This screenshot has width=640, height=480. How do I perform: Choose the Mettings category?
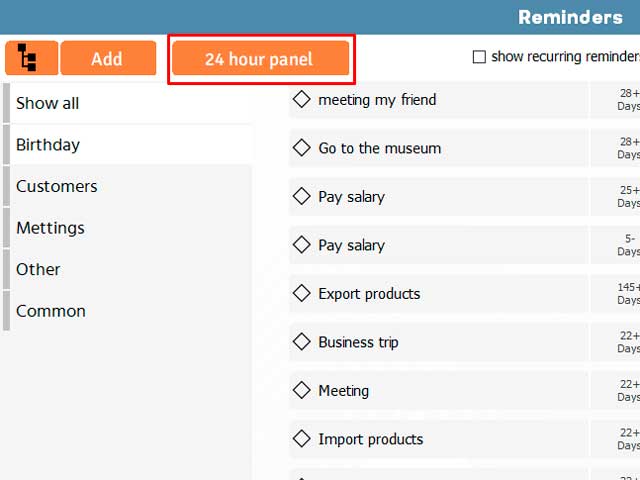pyautogui.click(x=128, y=228)
